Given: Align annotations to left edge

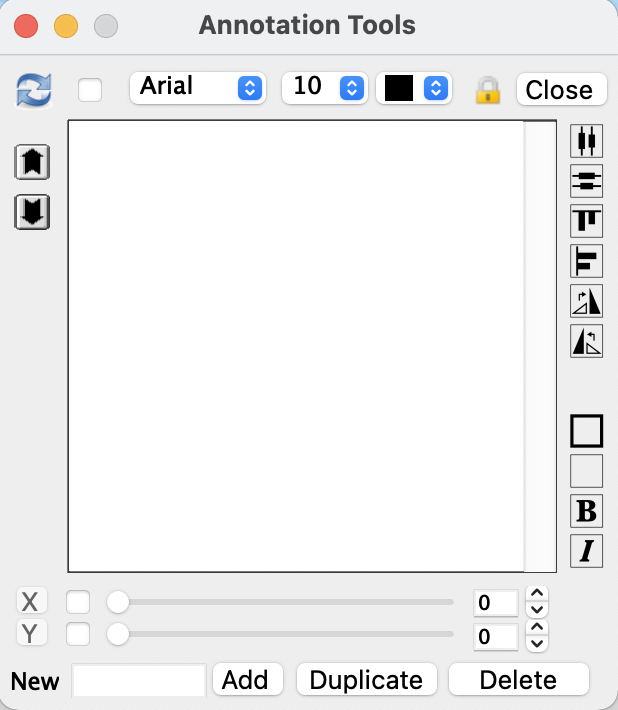Looking at the screenshot, I should [x=586, y=261].
